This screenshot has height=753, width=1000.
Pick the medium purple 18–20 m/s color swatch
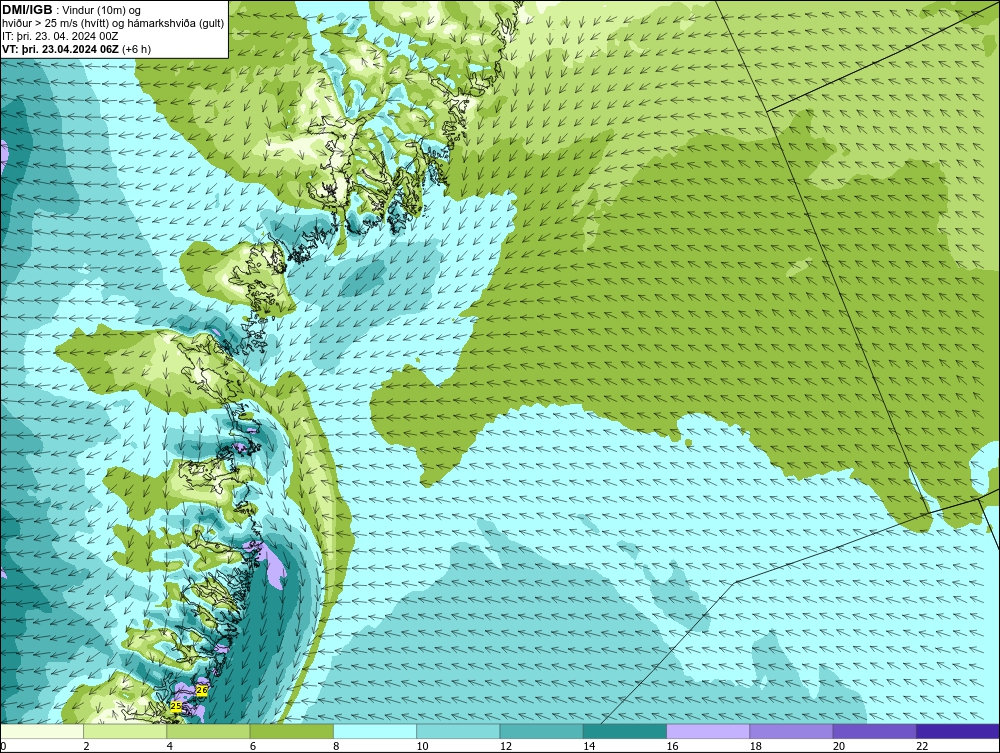(791, 731)
